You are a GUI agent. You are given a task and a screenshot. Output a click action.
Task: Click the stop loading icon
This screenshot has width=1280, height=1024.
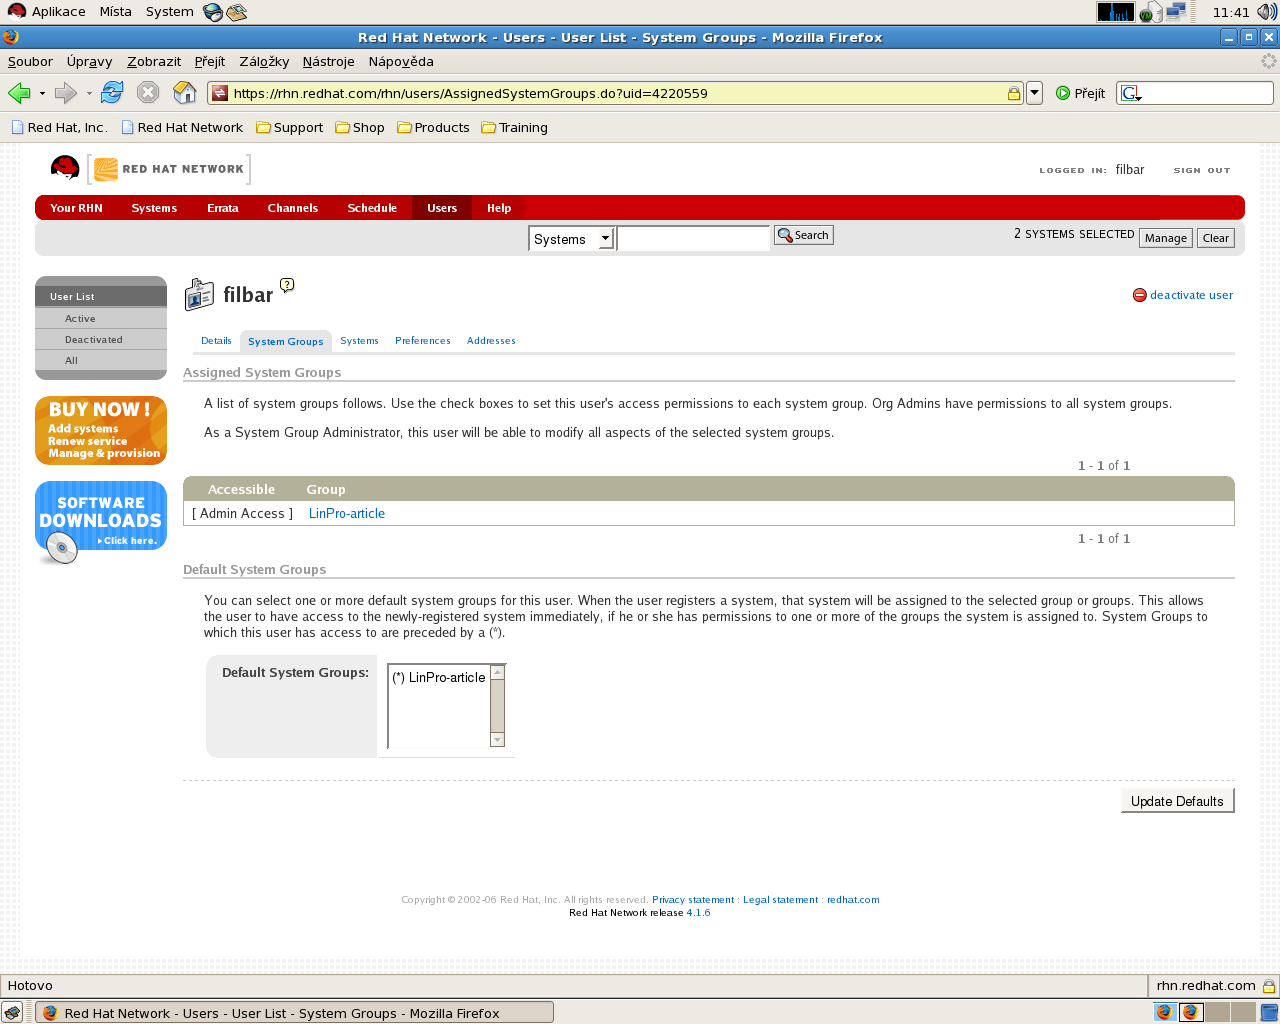[148, 93]
